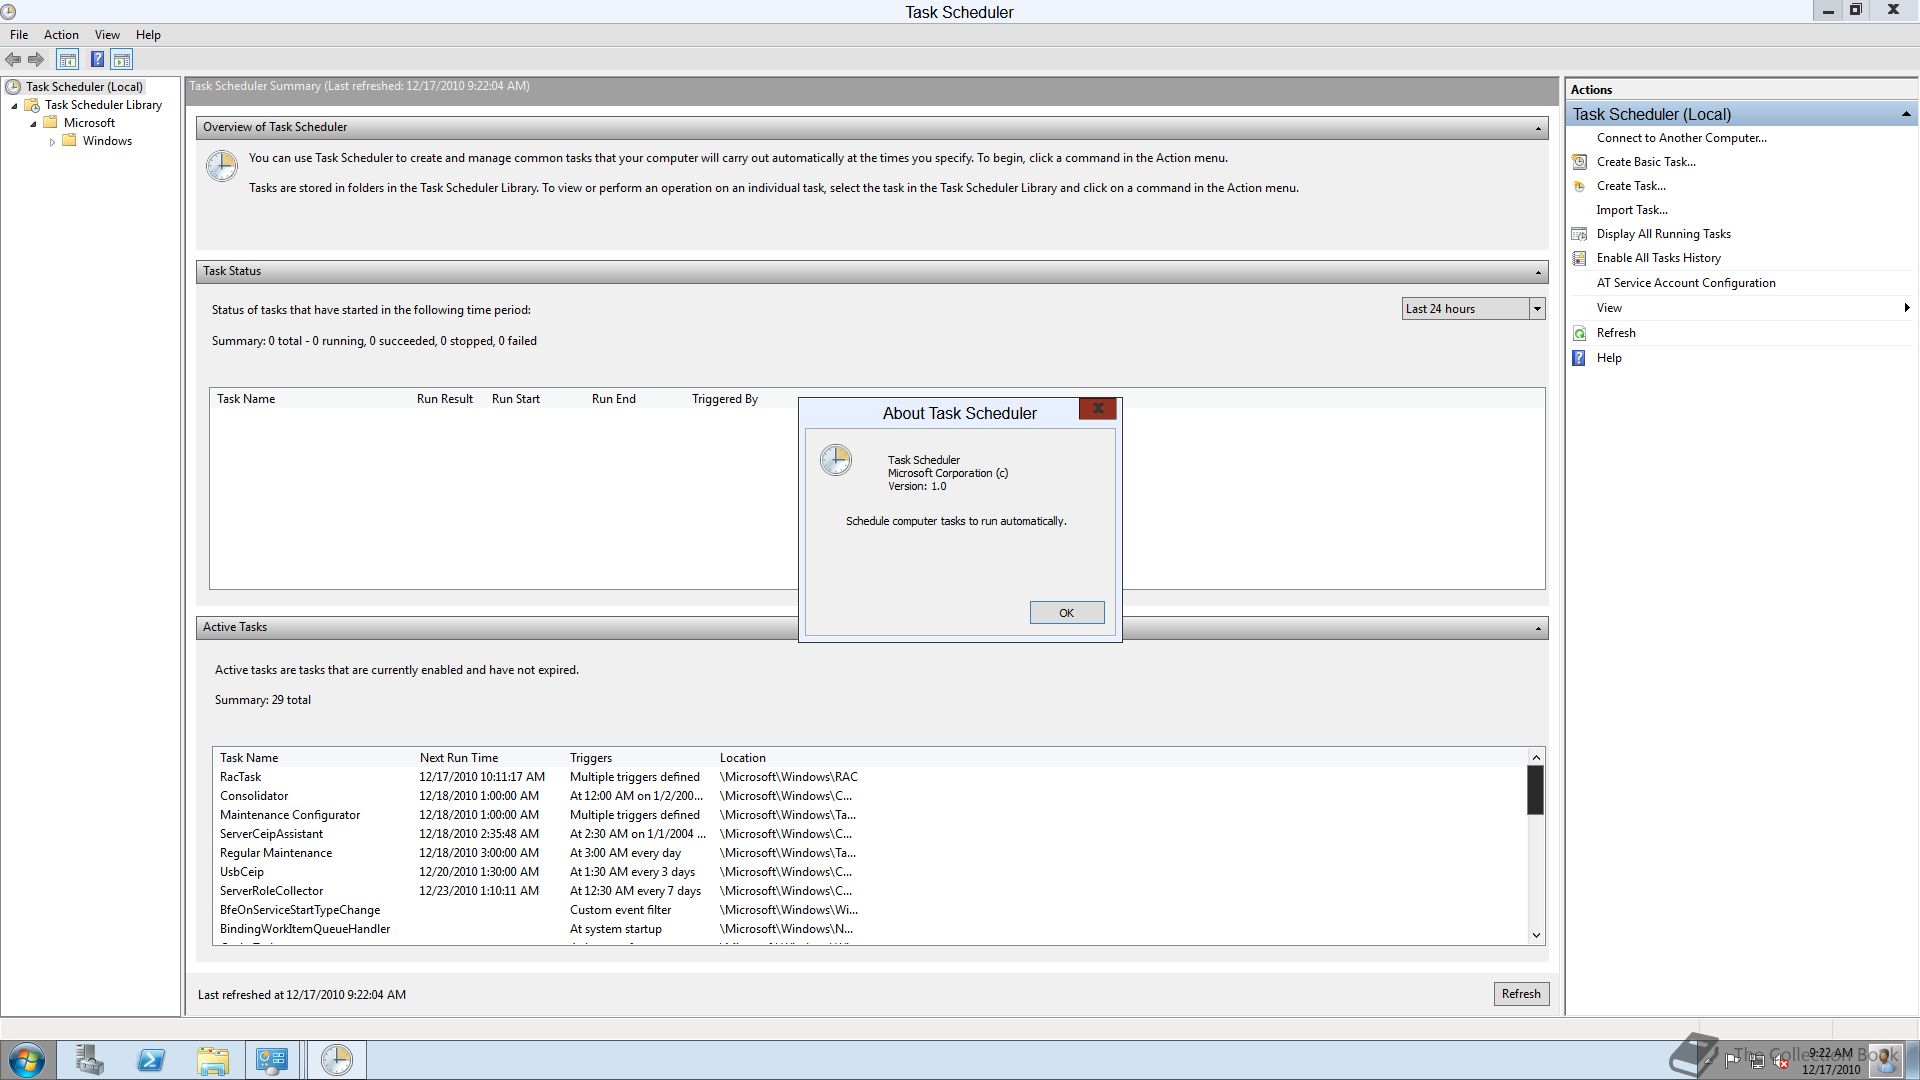Screen dimensions: 1920x1080
Task: Select Maintenance Configurator task row
Action: [x=870, y=815]
